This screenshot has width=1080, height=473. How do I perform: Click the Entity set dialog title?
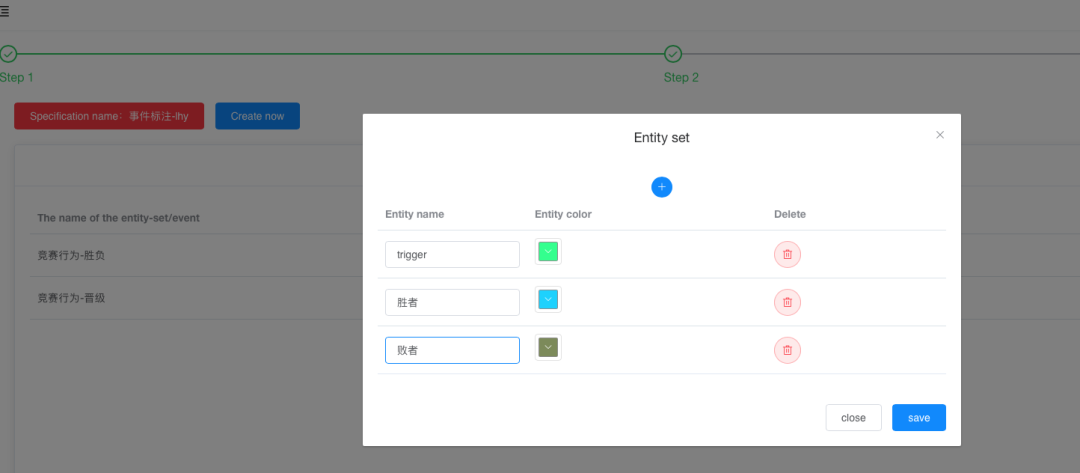coord(661,138)
